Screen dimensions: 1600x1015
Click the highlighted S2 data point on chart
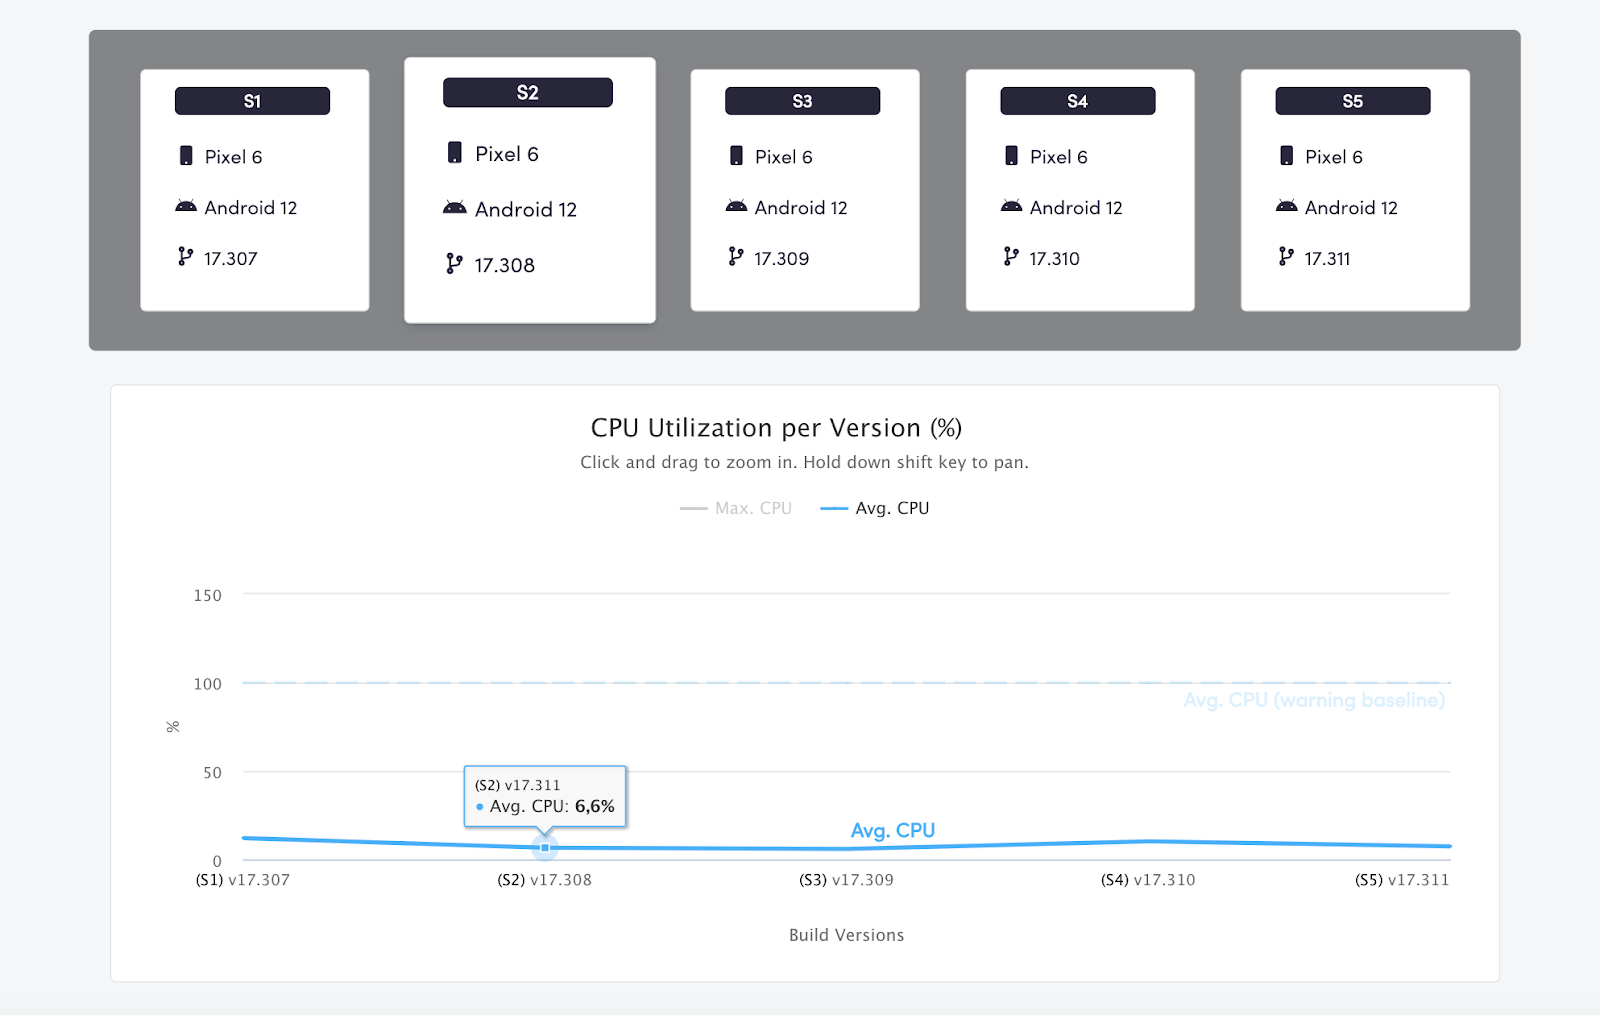click(545, 847)
